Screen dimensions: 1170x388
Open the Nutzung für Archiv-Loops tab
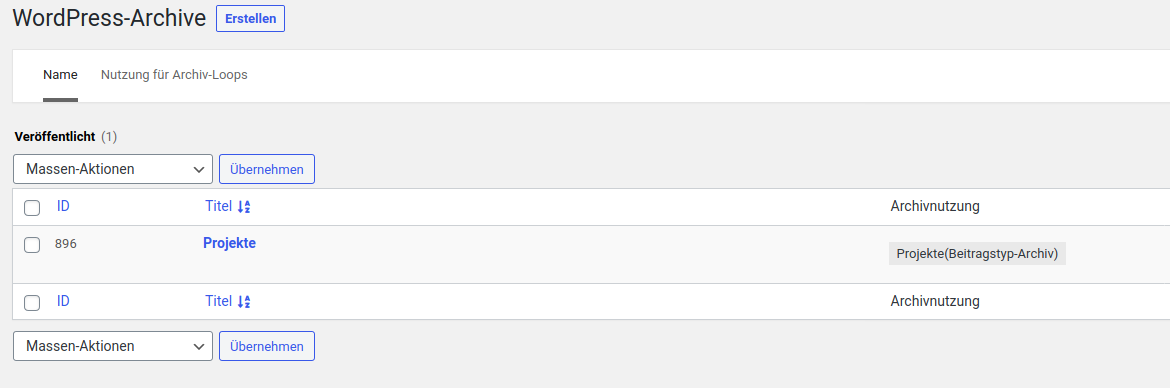(174, 75)
